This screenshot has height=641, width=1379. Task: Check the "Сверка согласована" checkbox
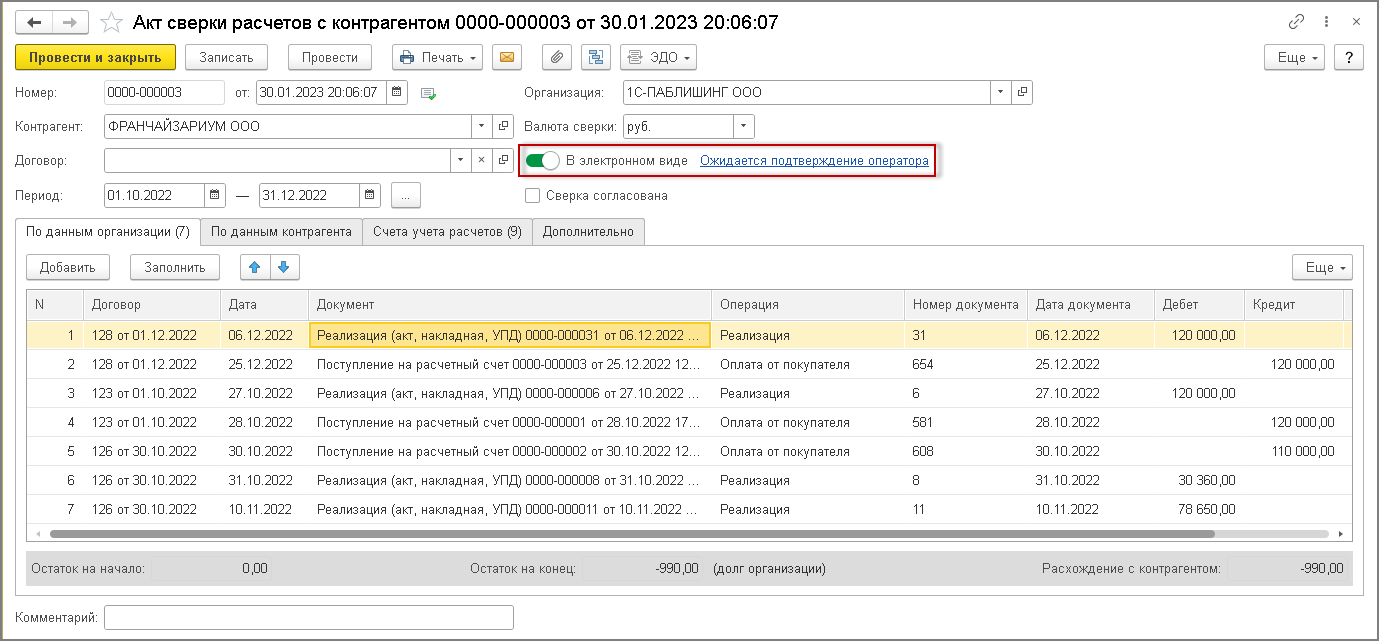pos(533,196)
